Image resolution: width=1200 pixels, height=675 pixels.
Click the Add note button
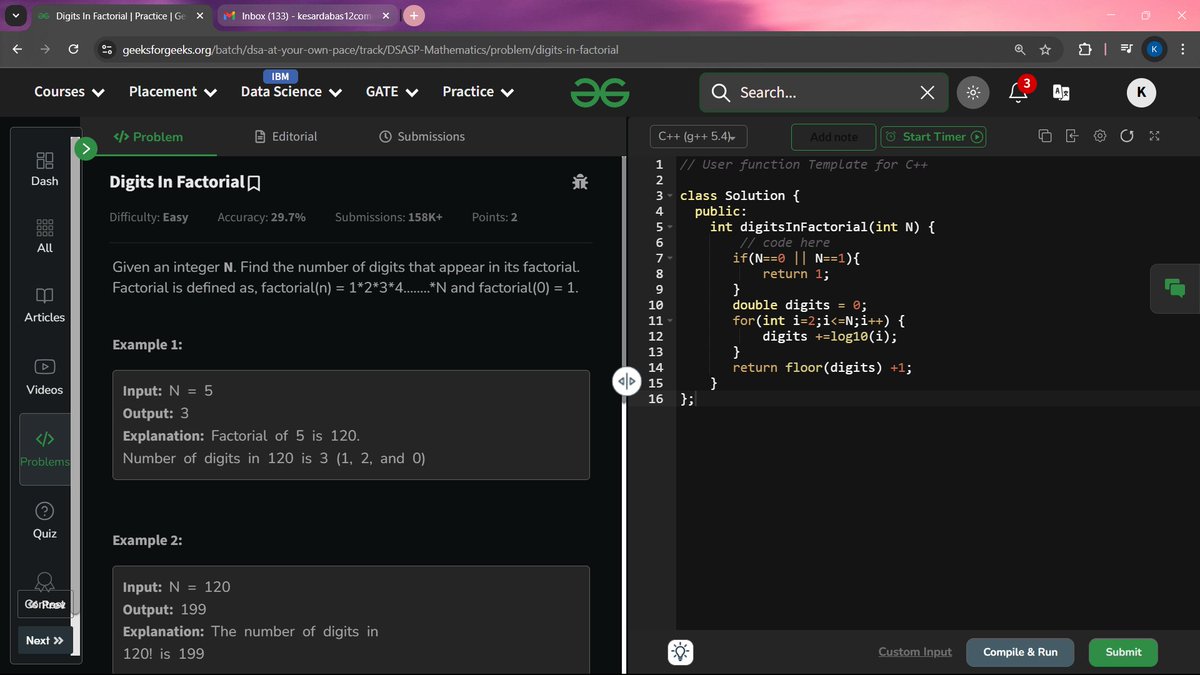833,137
